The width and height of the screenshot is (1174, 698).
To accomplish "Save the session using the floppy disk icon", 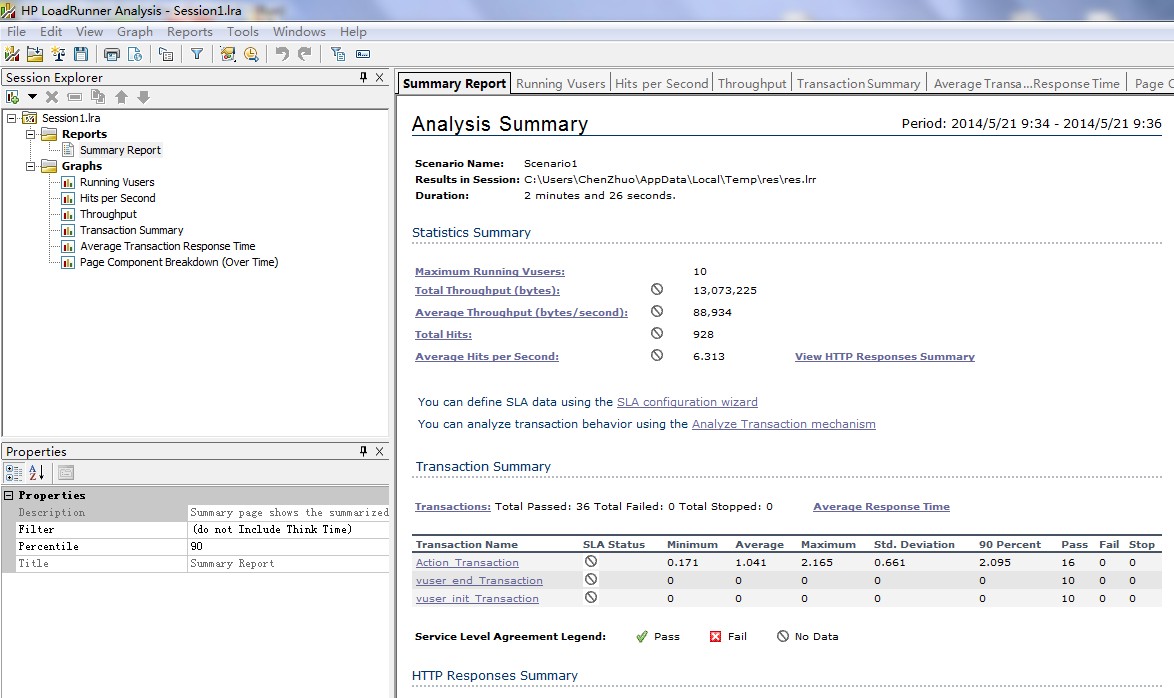I will (81, 54).
